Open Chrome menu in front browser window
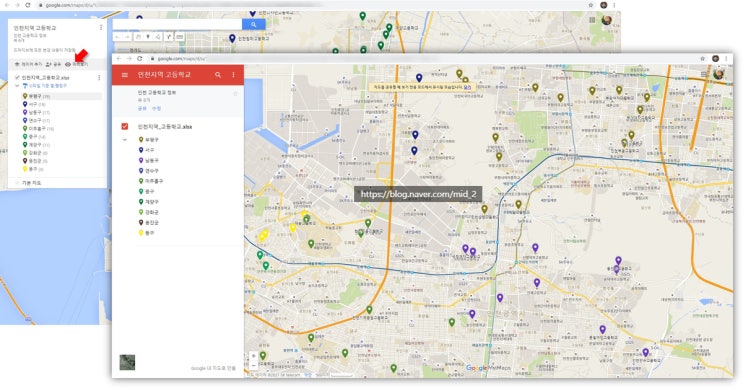 click(726, 59)
